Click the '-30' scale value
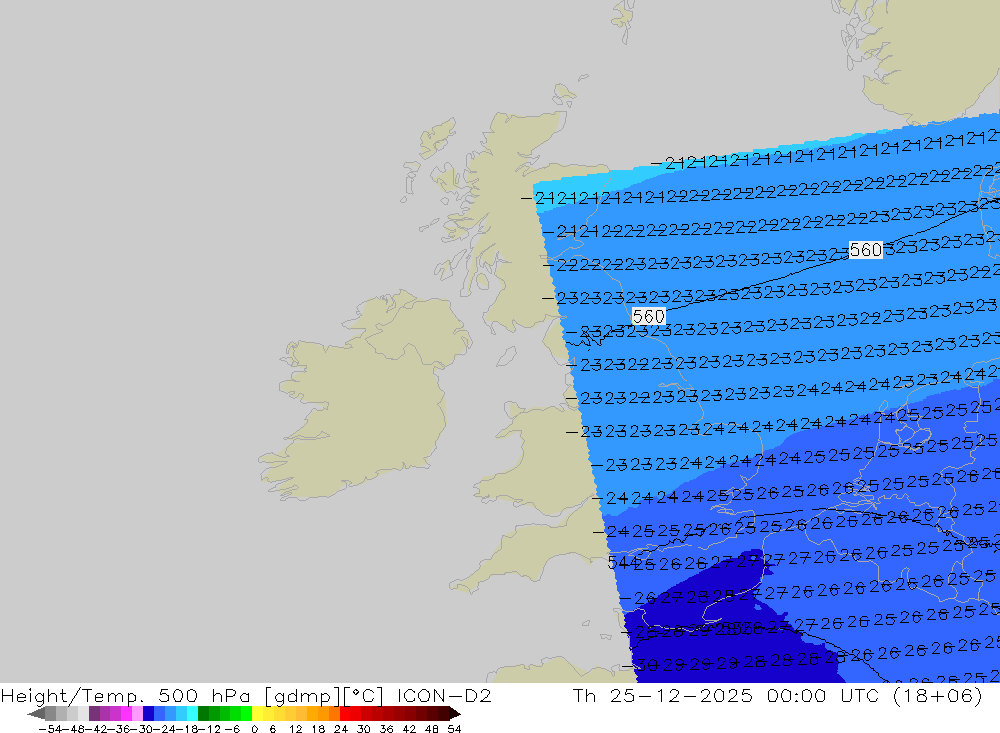The height and width of the screenshot is (733, 1000). click(x=141, y=729)
